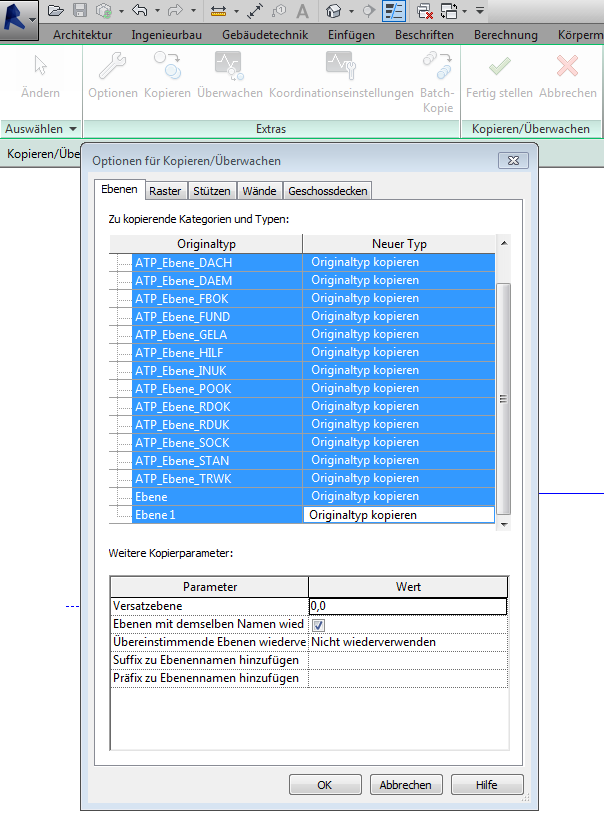604x813 pixels.
Task: Click the Fertig stellen green checkmark
Action: pyautogui.click(x=499, y=66)
